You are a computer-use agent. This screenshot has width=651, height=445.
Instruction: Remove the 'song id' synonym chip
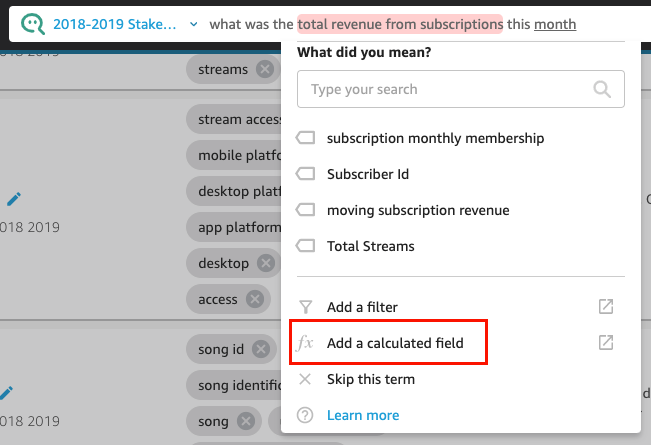click(x=261, y=349)
